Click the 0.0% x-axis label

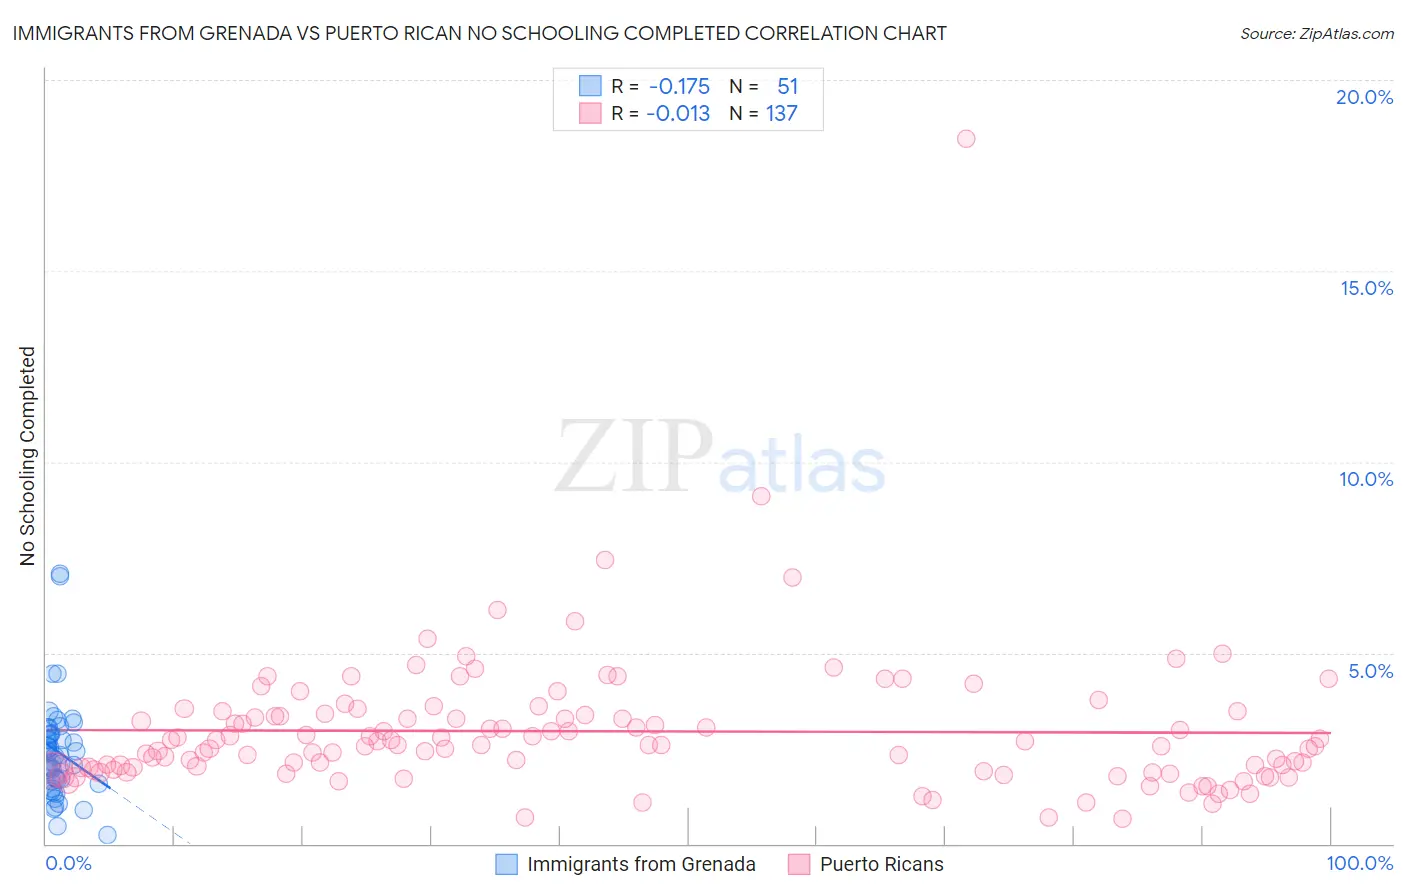tap(68, 863)
